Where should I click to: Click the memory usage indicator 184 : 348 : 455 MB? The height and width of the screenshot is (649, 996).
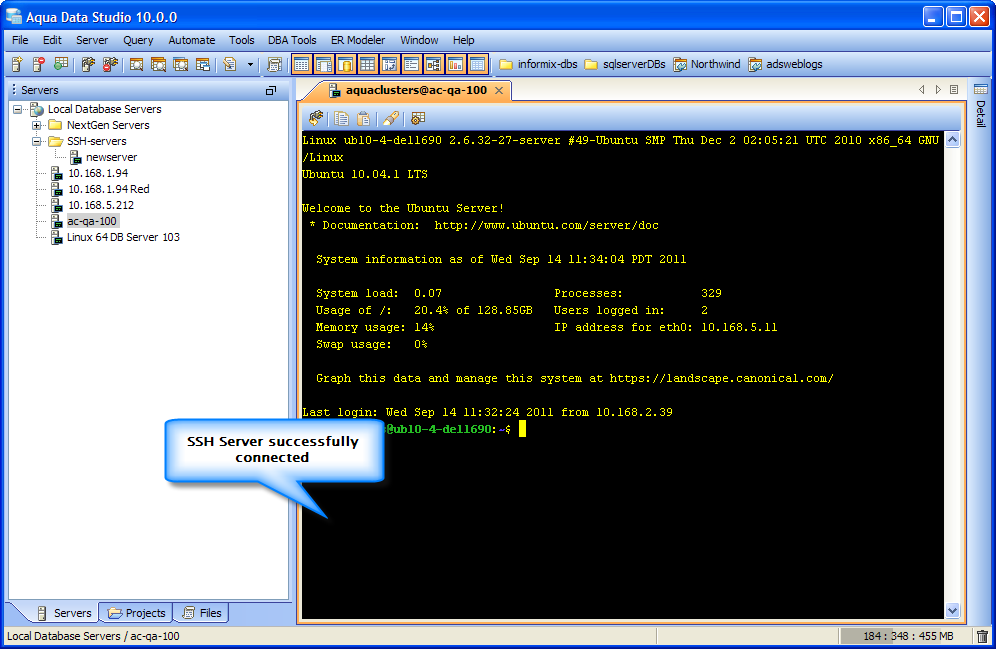[x=906, y=636]
